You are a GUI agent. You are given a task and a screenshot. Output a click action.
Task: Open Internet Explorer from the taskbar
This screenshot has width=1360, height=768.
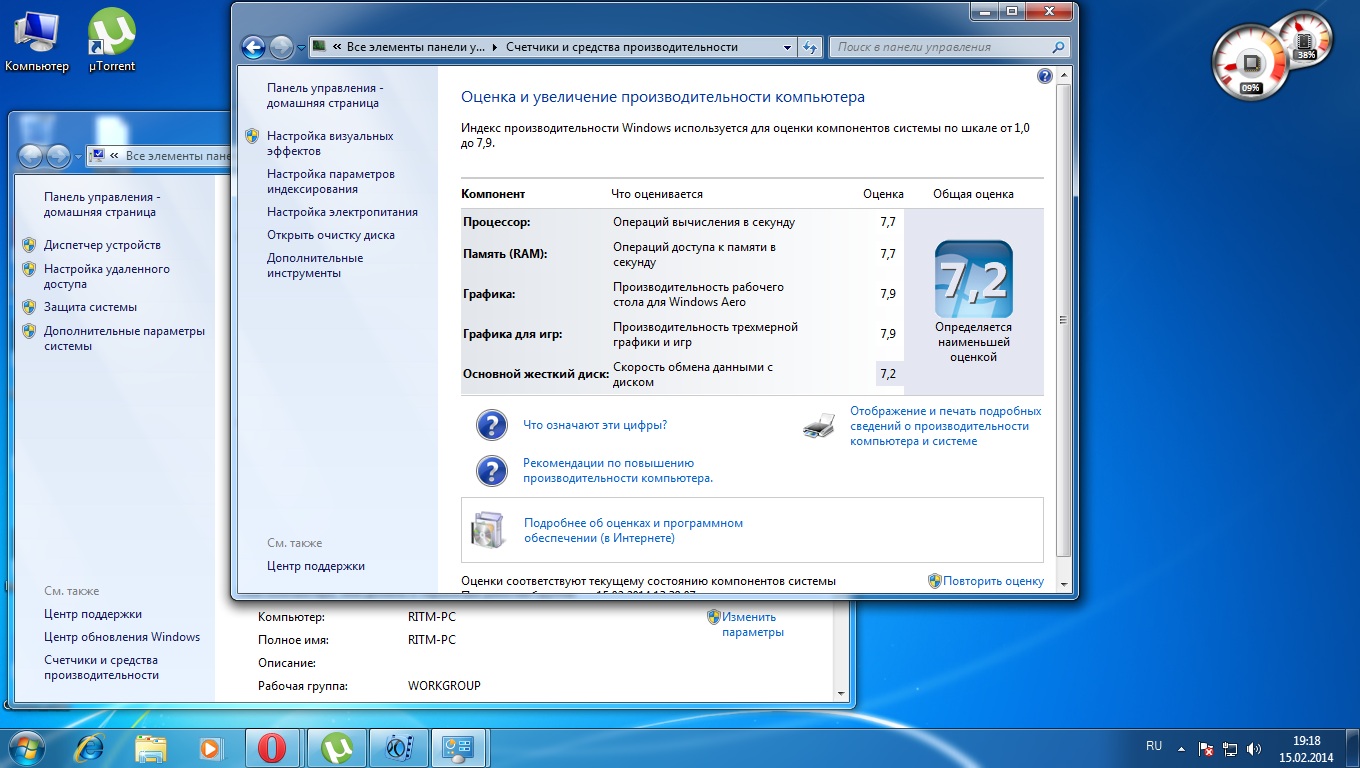tap(90, 747)
